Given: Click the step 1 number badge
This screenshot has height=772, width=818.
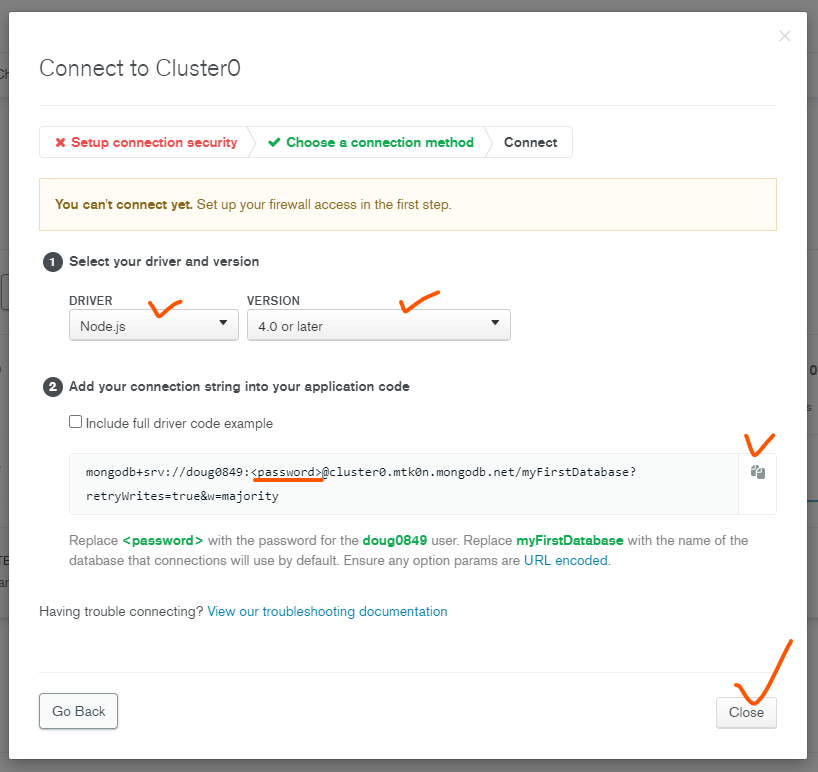Looking at the screenshot, I should 52,262.
